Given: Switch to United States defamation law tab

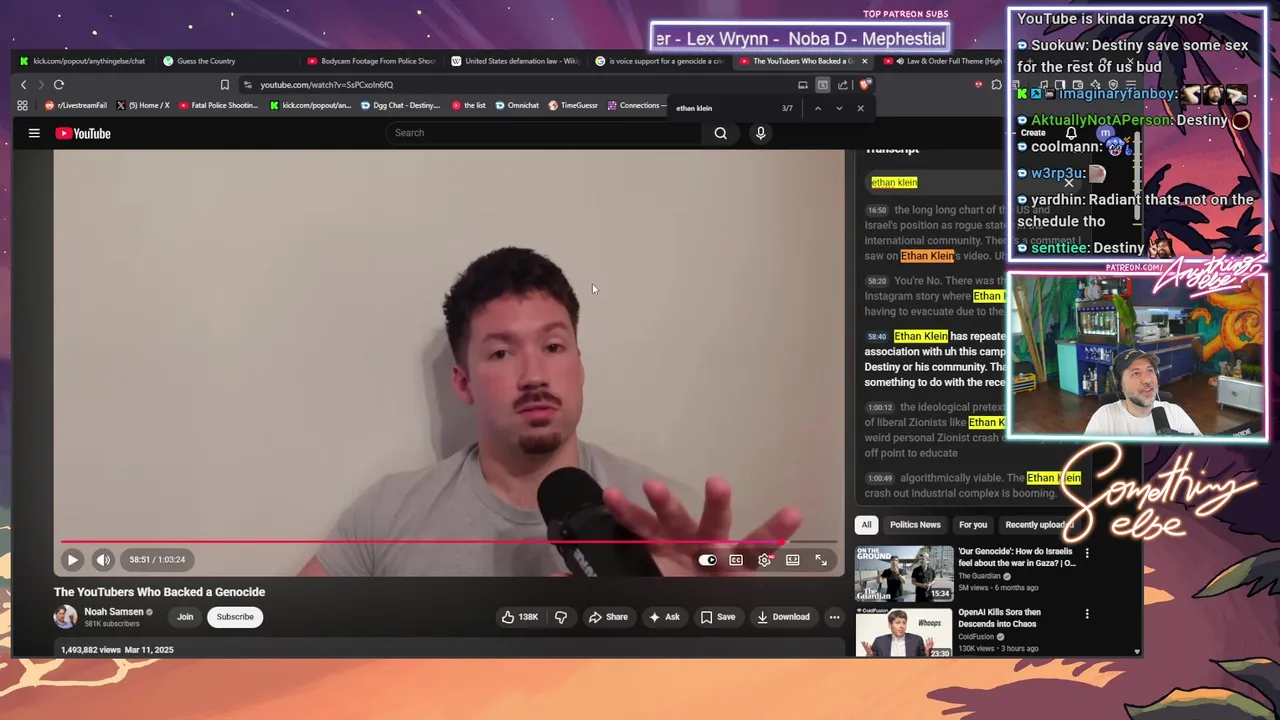Looking at the screenshot, I should (x=515, y=61).
